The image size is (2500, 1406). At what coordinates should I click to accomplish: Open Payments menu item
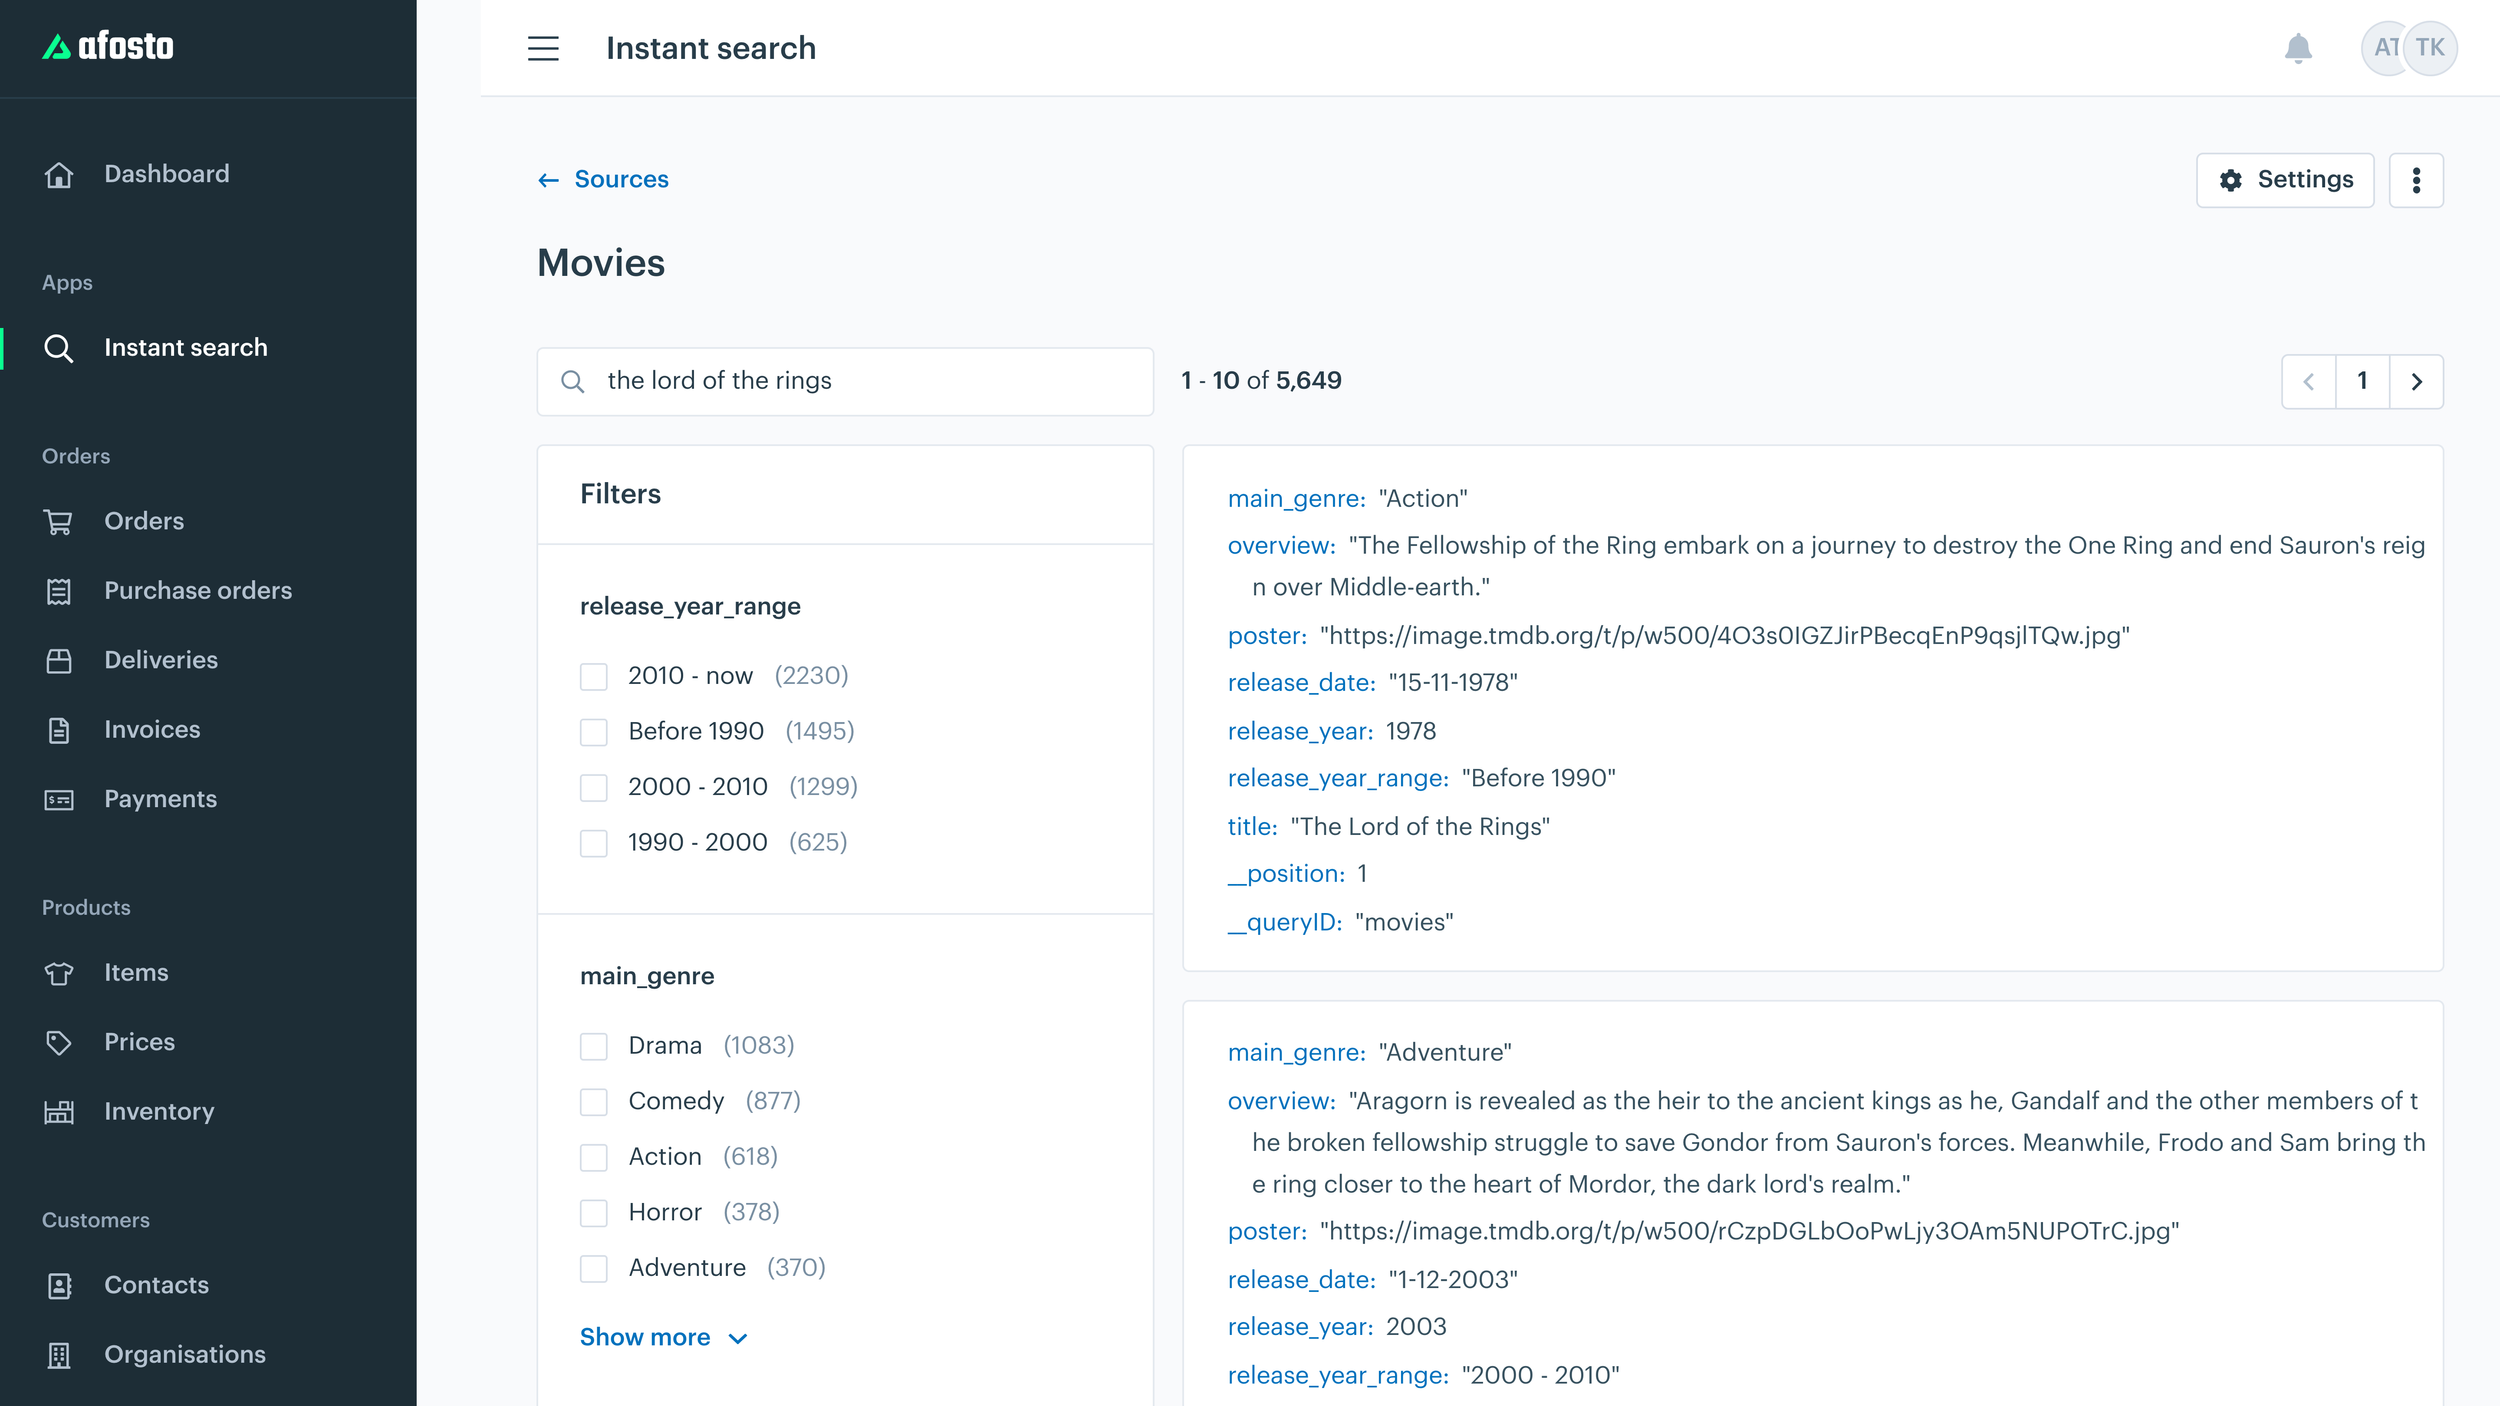(160, 799)
